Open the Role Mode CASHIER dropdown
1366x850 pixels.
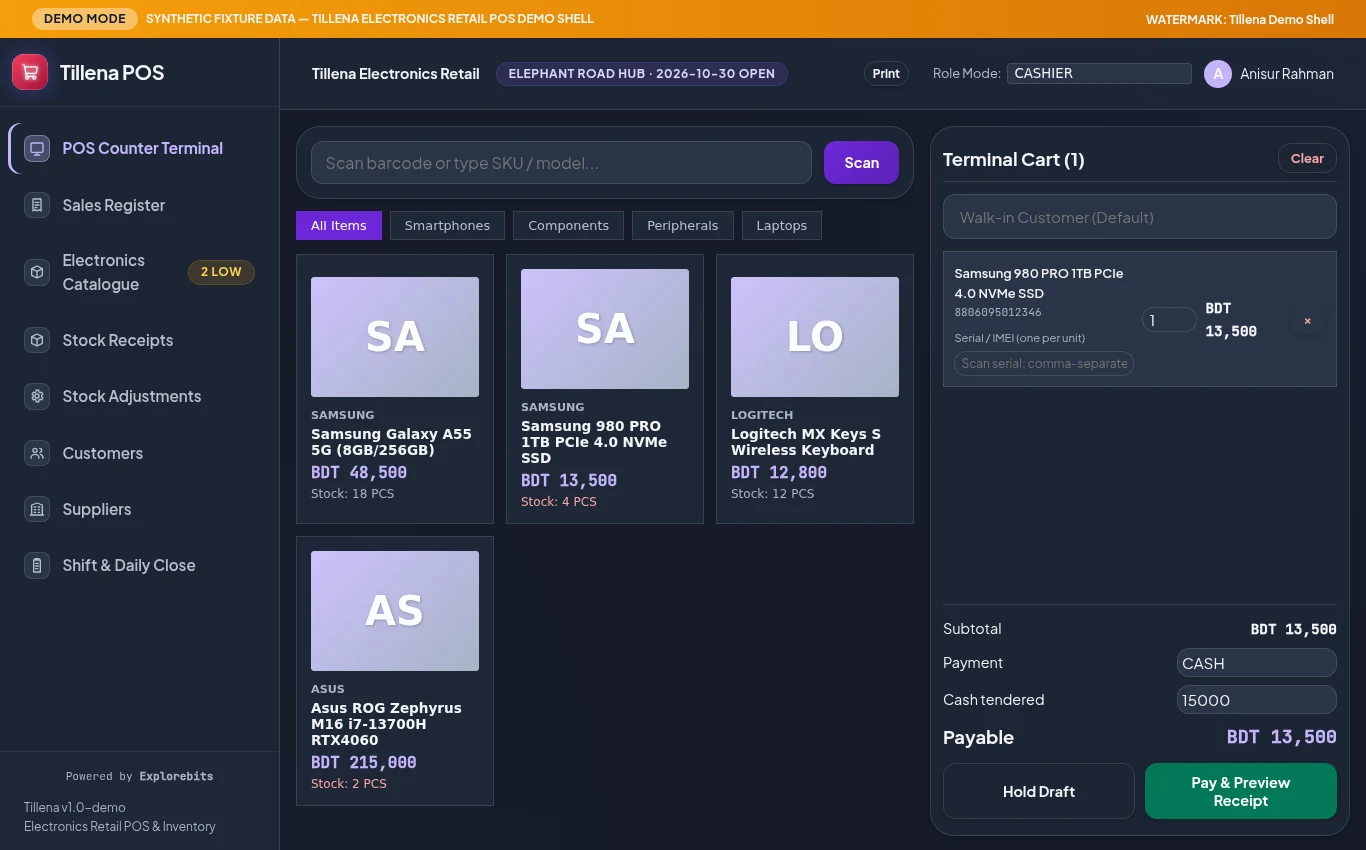point(1099,73)
